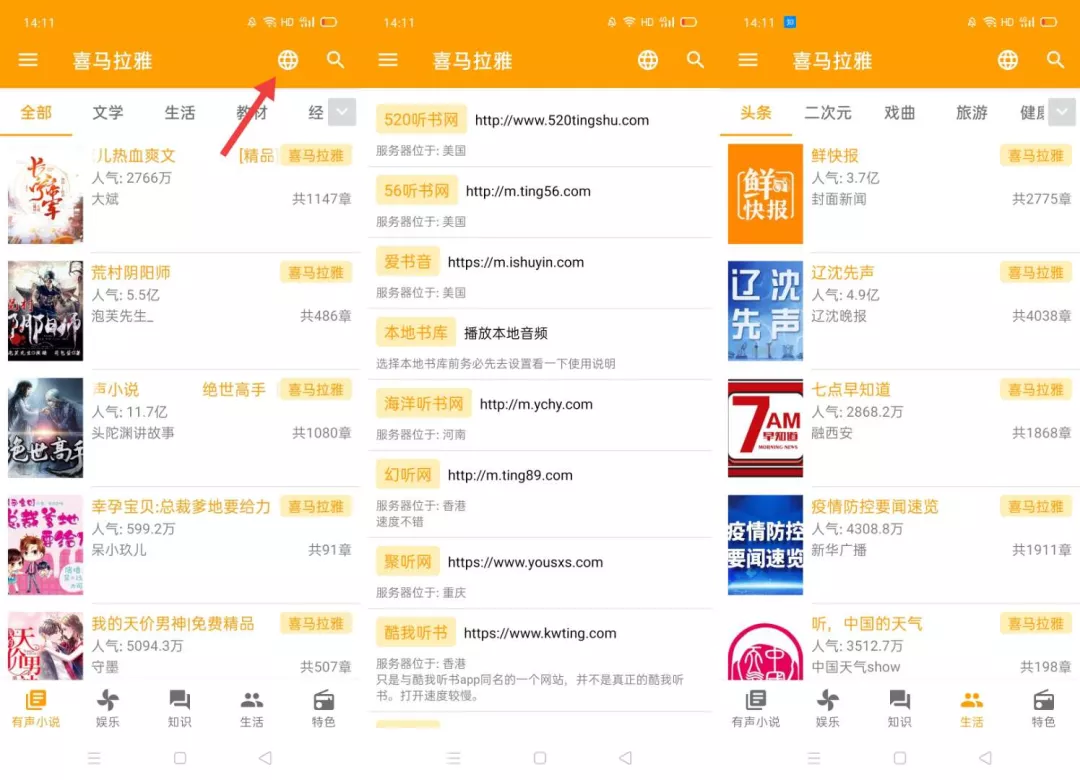This screenshot has width=1080, height=780.
Task: Tap 播放本地音频 text
Action: click(506, 333)
